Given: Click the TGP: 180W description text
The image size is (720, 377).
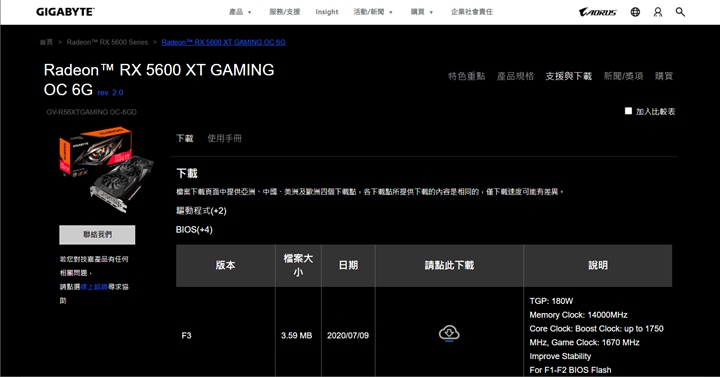Looking at the screenshot, I should (551, 301).
